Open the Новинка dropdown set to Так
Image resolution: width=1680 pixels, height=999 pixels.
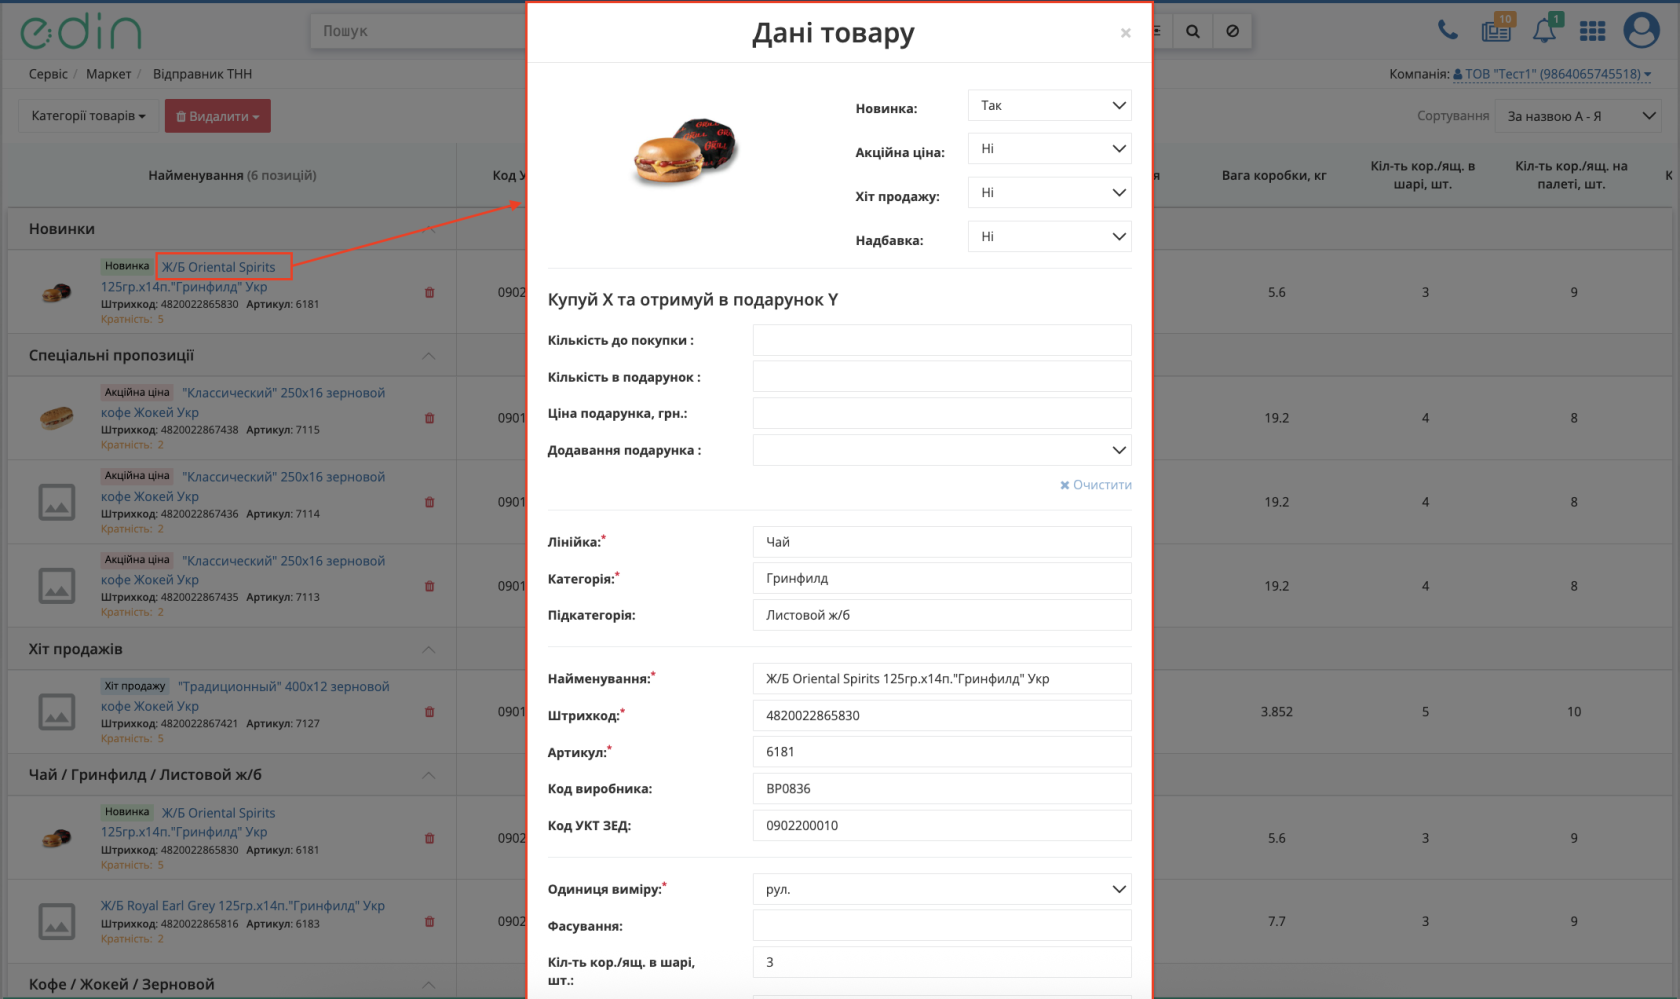pos(1049,105)
